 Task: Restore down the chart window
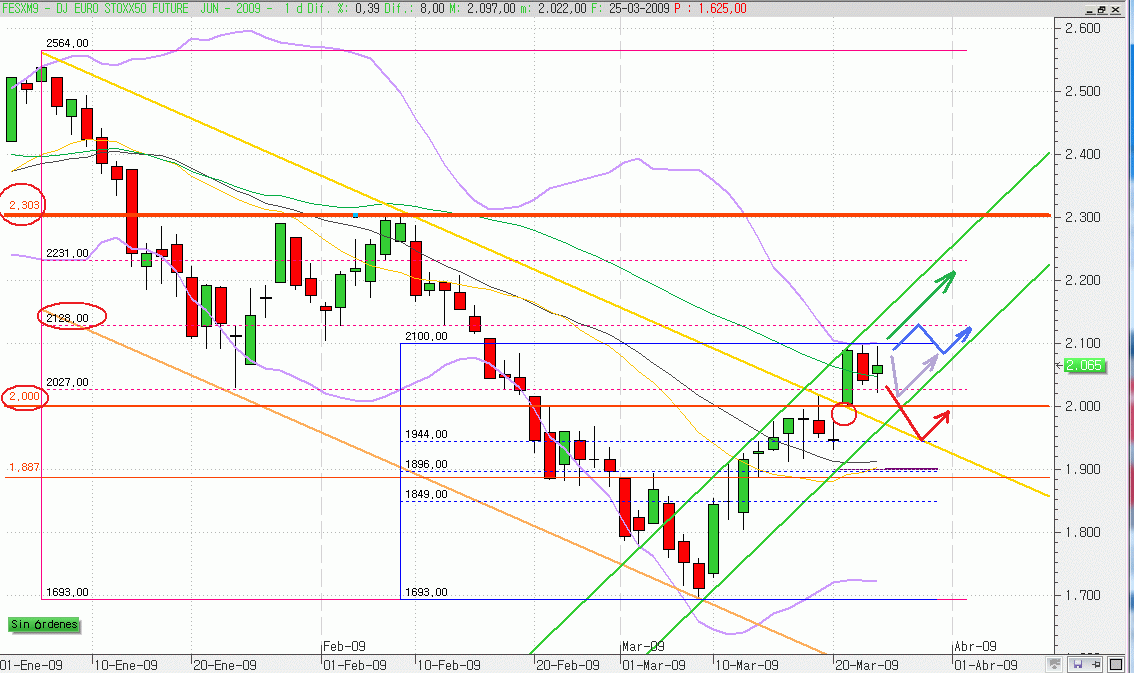tap(1101, 9)
